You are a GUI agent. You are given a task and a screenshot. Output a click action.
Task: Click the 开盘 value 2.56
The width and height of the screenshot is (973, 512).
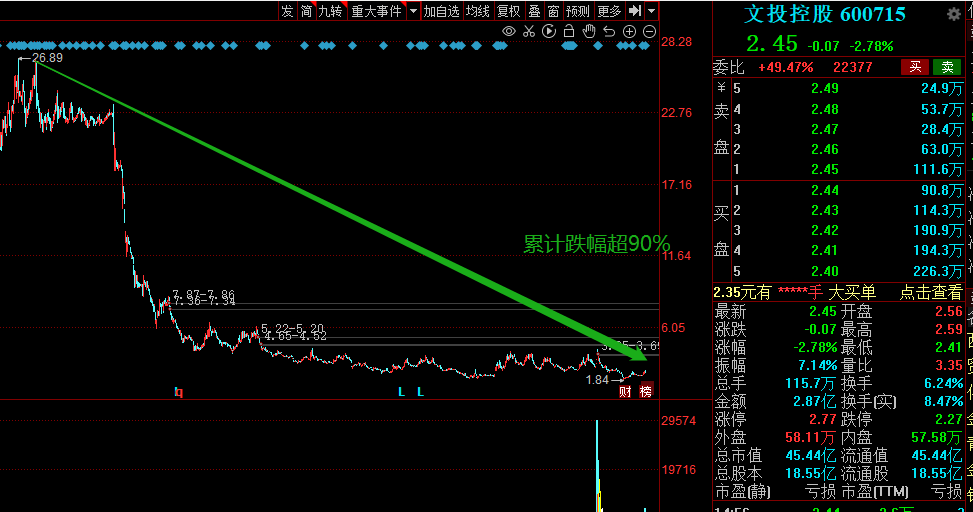pos(949,311)
